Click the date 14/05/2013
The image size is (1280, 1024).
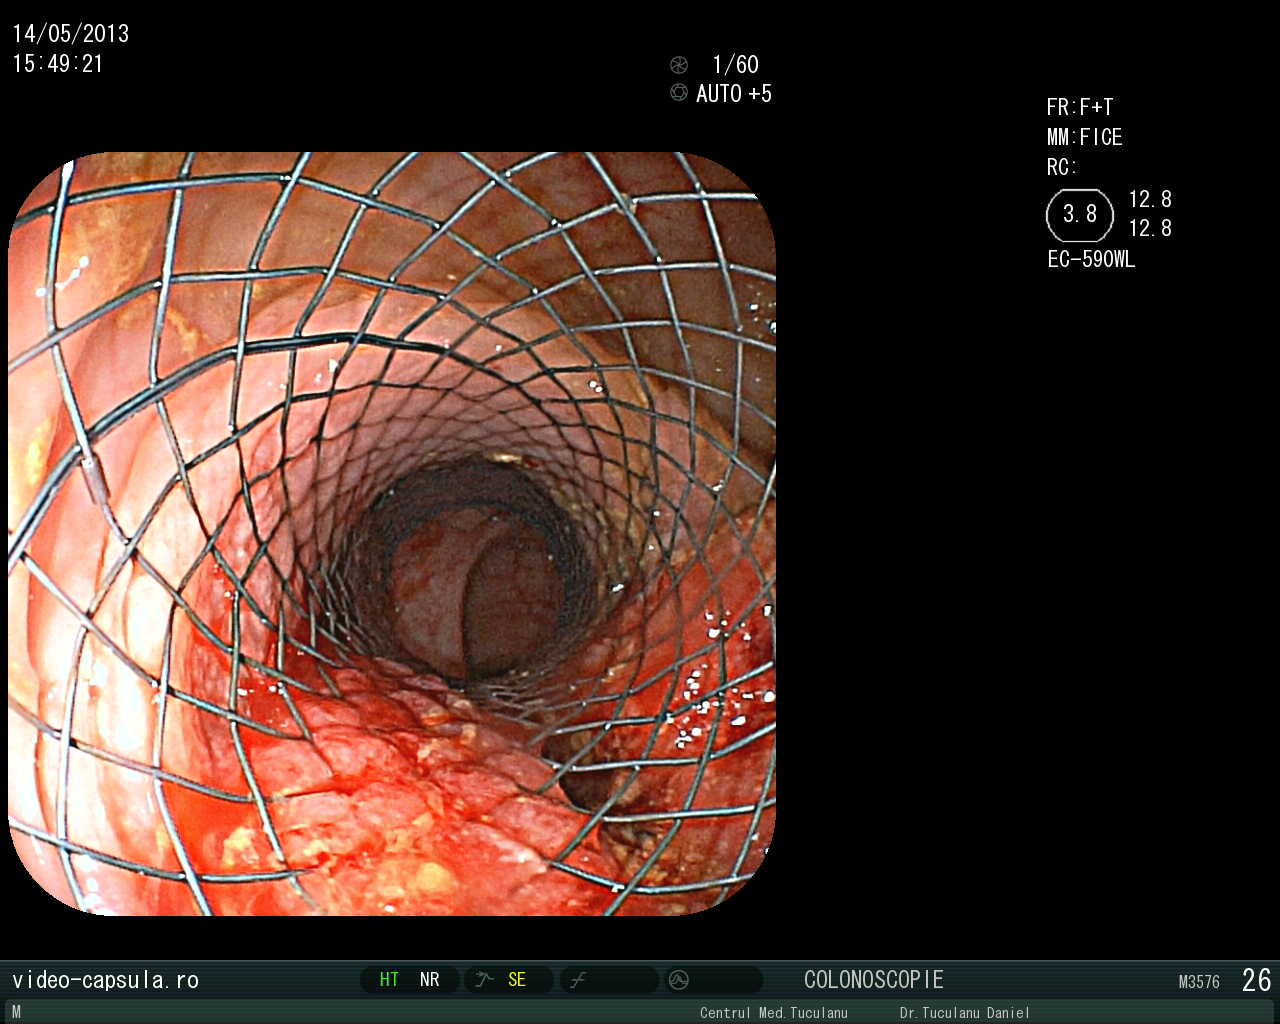(x=71, y=34)
